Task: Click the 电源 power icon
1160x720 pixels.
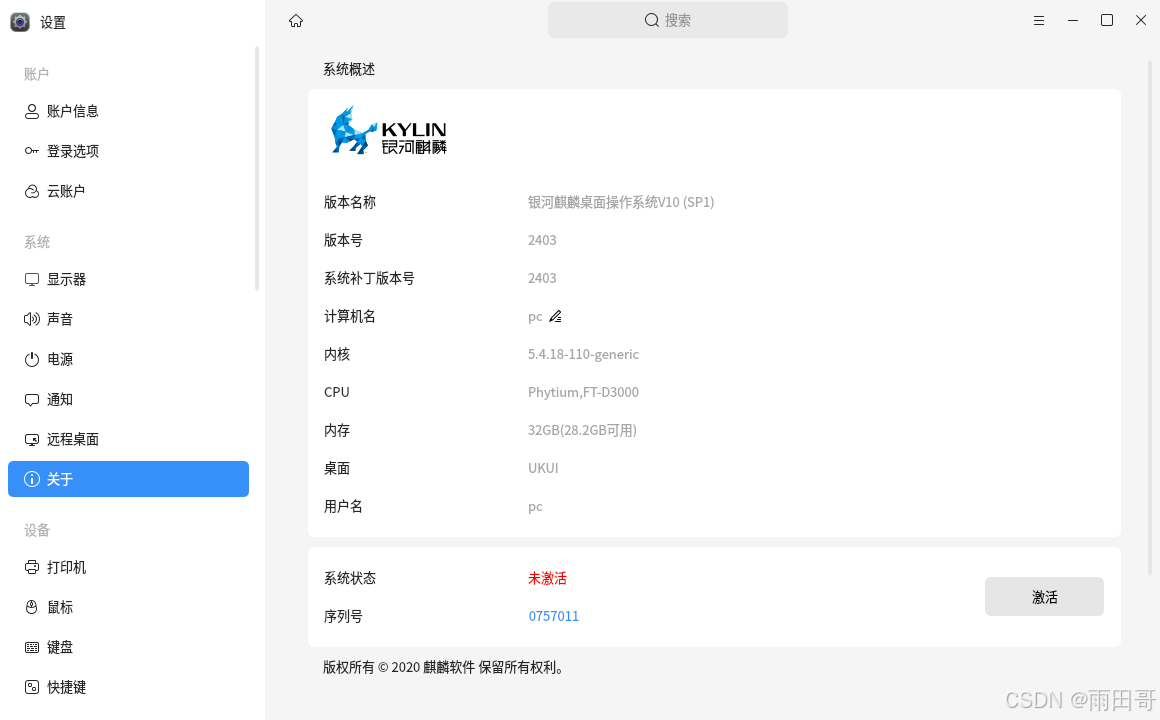Action: point(32,360)
